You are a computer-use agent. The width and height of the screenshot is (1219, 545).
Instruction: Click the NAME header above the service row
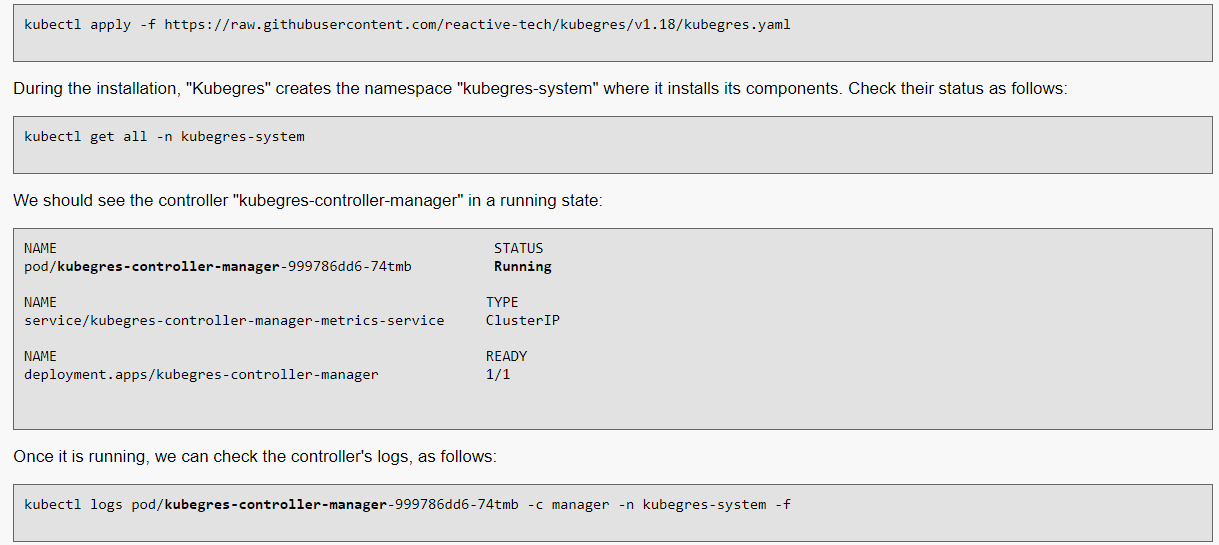[40, 302]
